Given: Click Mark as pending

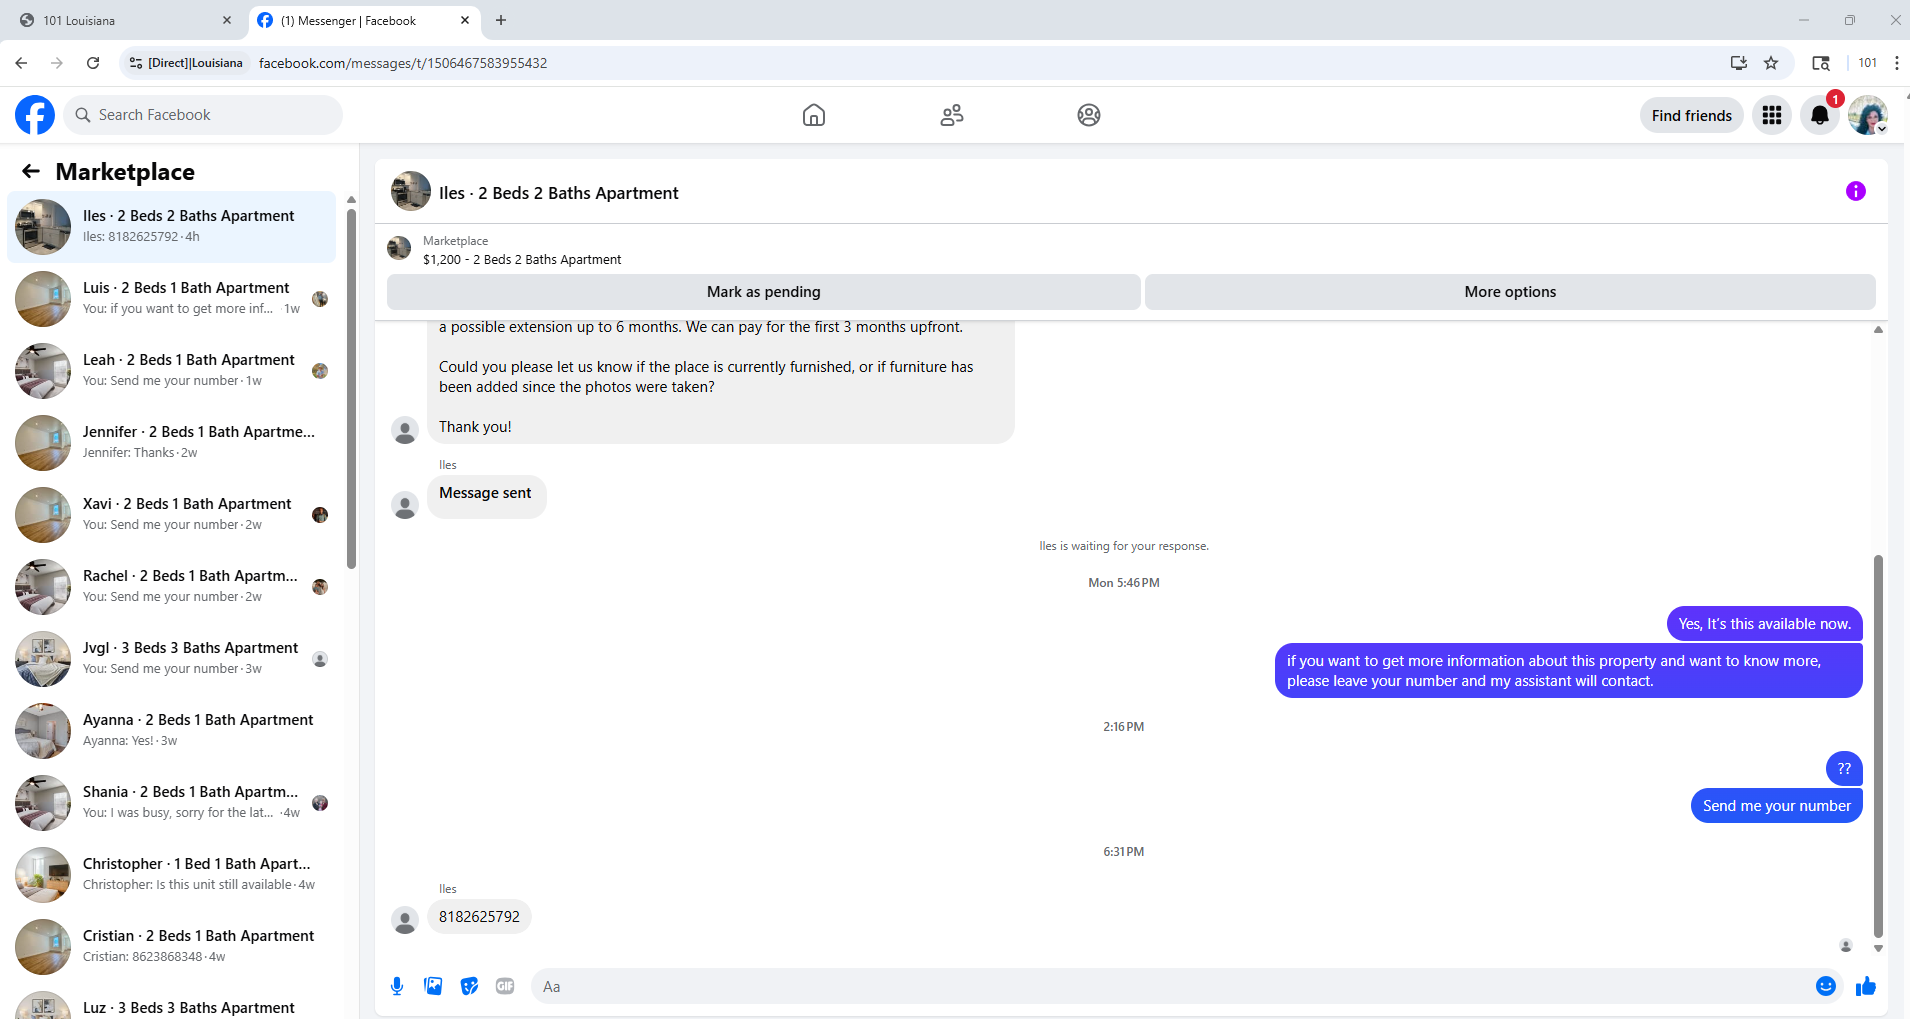Looking at the screenshot, I should tap(764, 292).
